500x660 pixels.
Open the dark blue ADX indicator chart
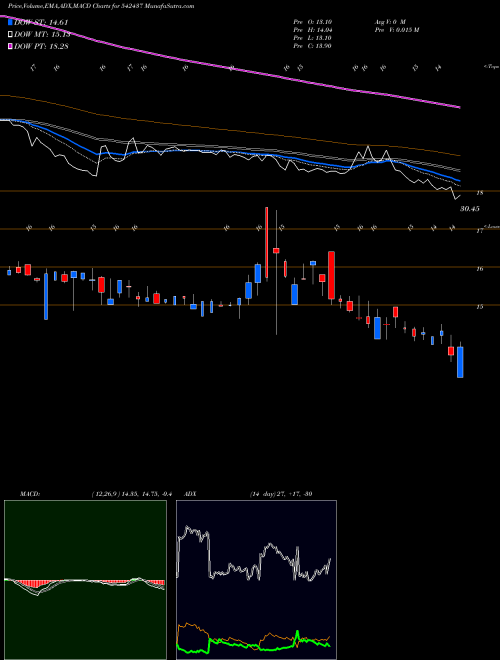click(x=256, y=580)
